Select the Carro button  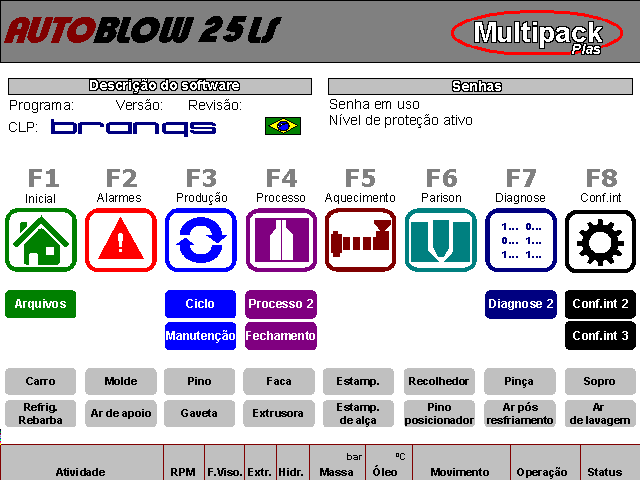40,381
